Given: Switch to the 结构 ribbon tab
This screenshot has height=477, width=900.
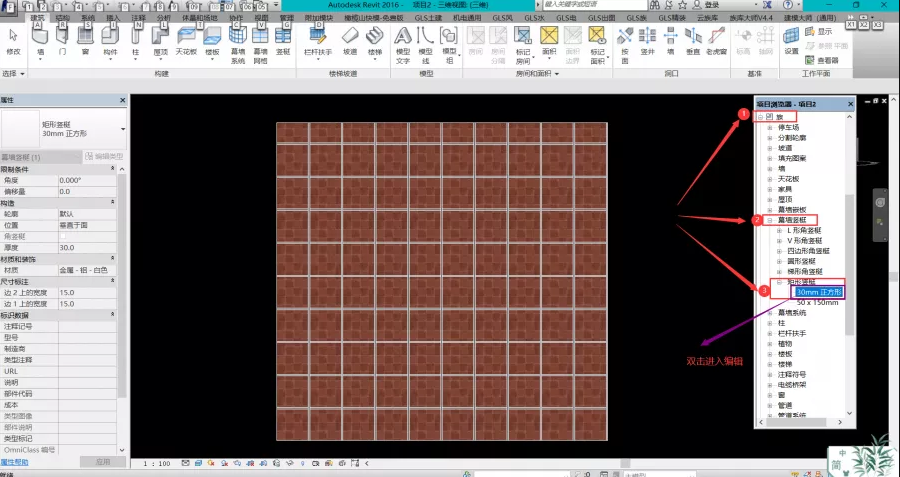Looking at the screenshot, I should (62, 18).
